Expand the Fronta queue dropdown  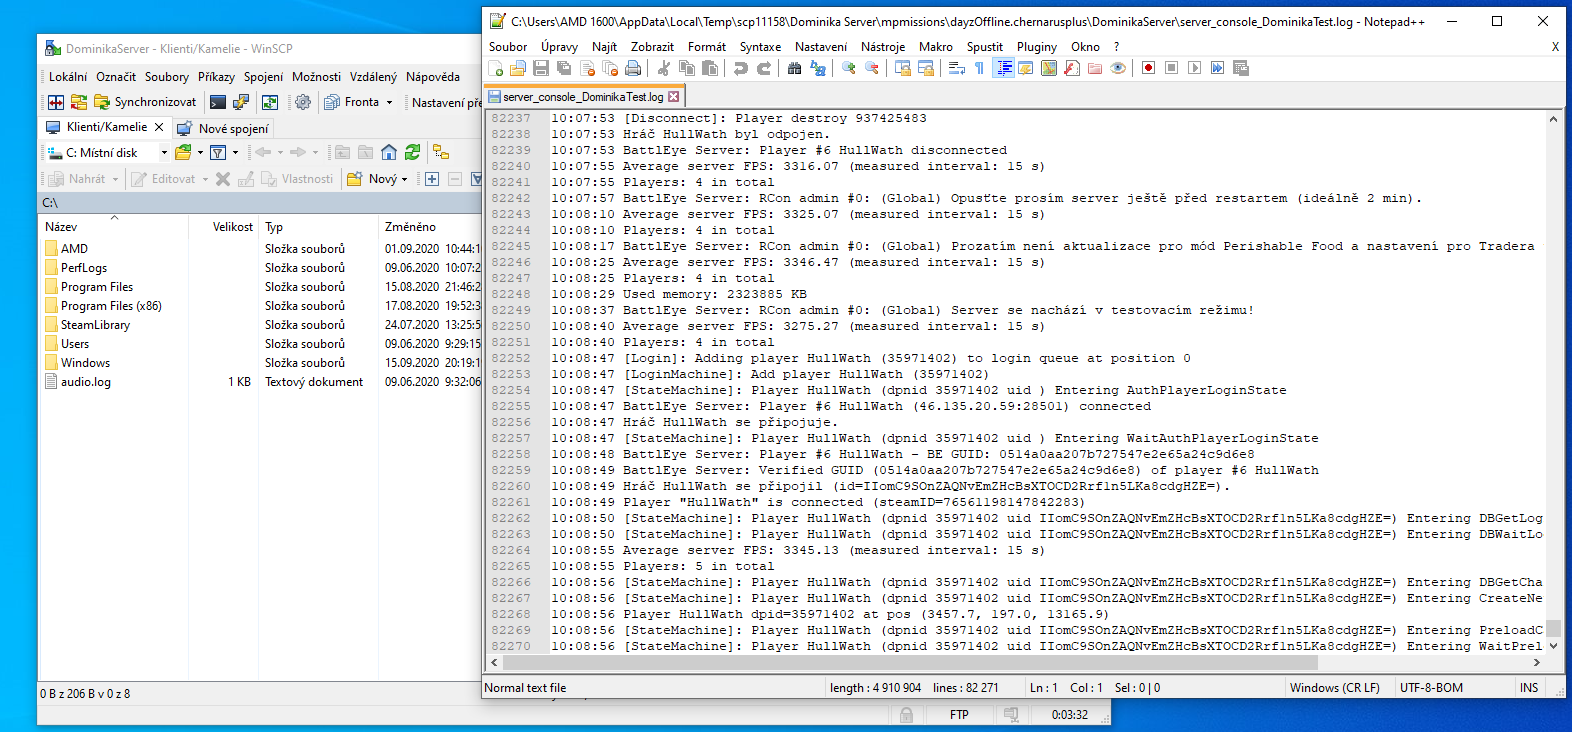(389, 102)
